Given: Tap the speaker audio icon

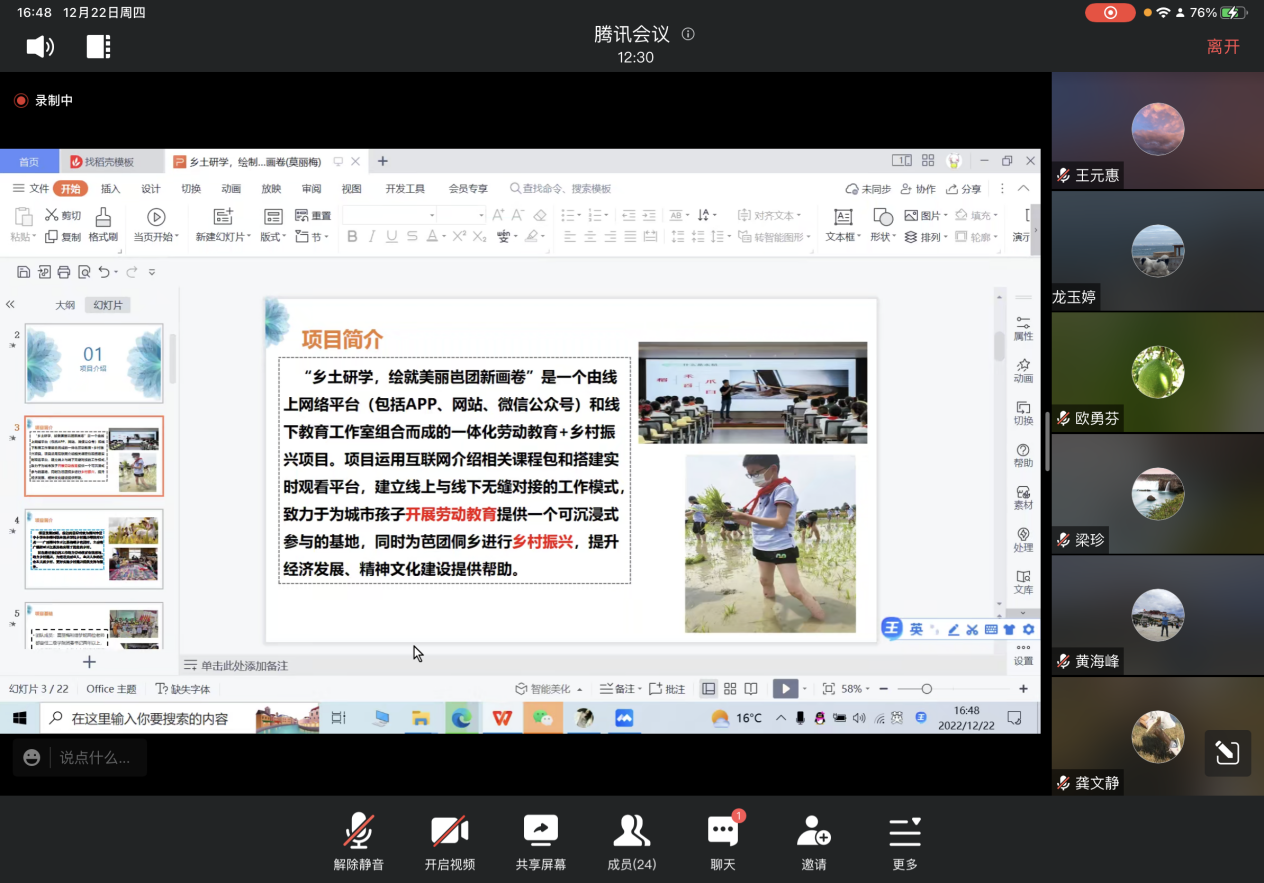Looking at the screenshot, I should click(40, 46).
